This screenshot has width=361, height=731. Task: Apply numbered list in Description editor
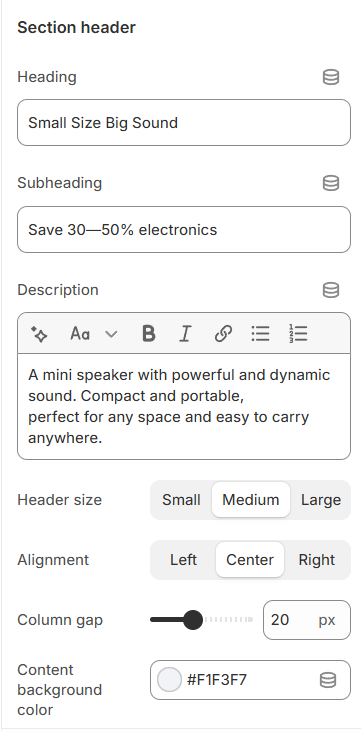tap(298, 334)
